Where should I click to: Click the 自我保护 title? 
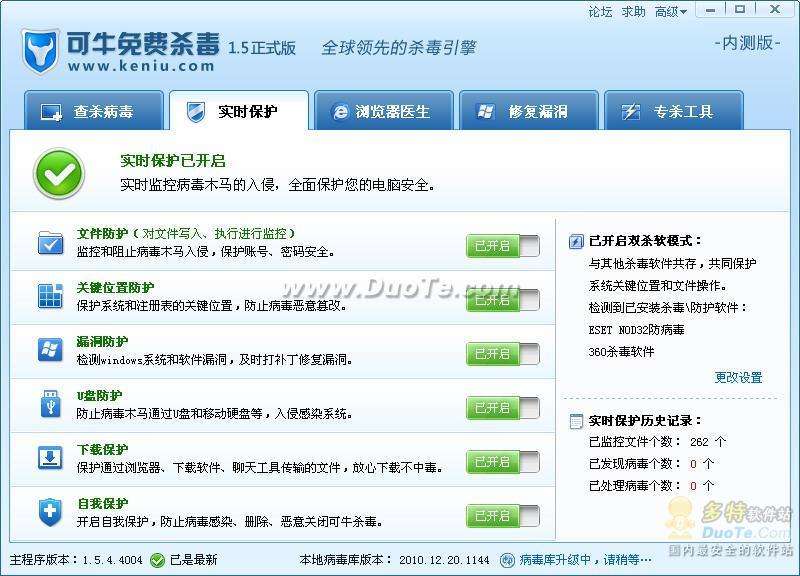pos(102,504)
